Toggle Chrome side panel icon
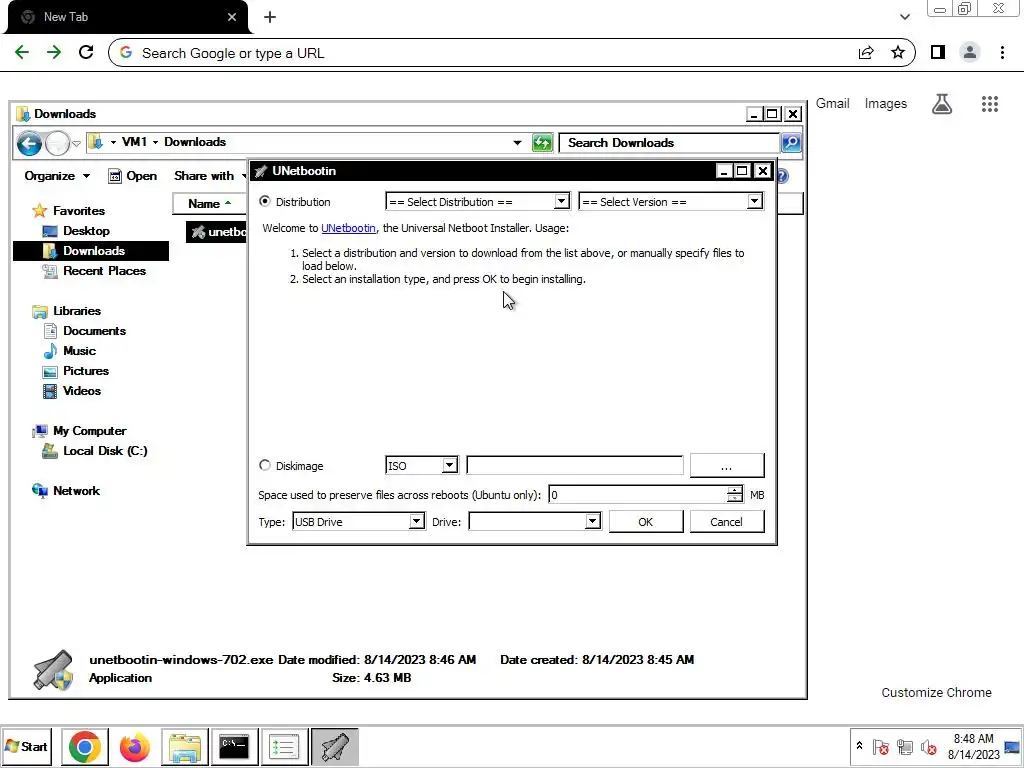The height and width of the screenshot is (768, 1024). pos(938,53)
